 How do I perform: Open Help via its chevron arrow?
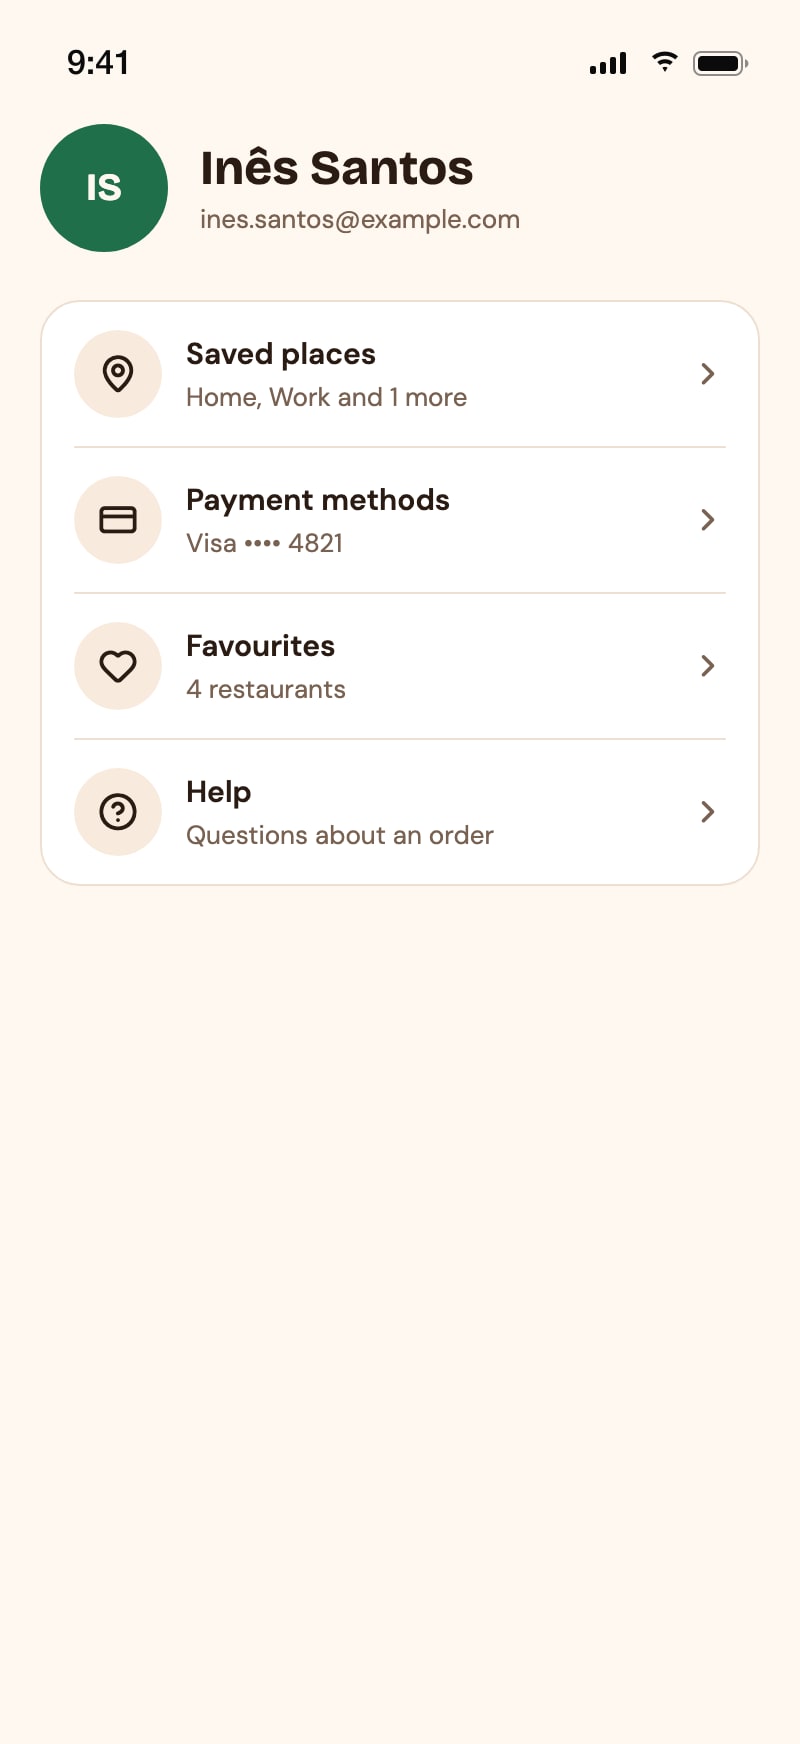[708, 812]
